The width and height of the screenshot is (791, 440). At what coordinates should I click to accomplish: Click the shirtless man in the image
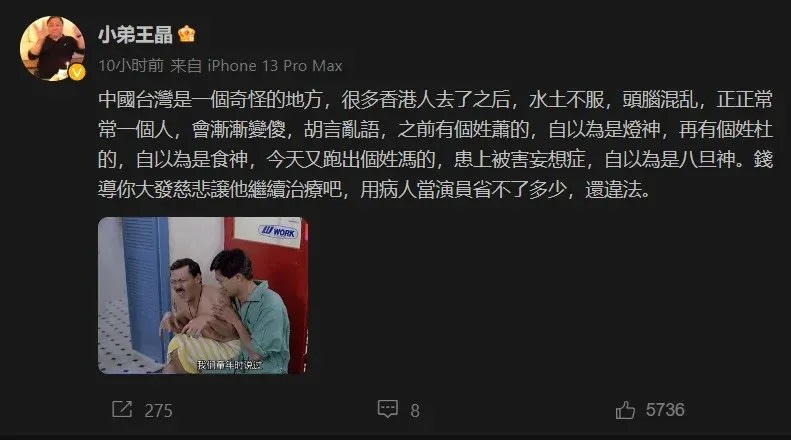(x=194, y=315)
